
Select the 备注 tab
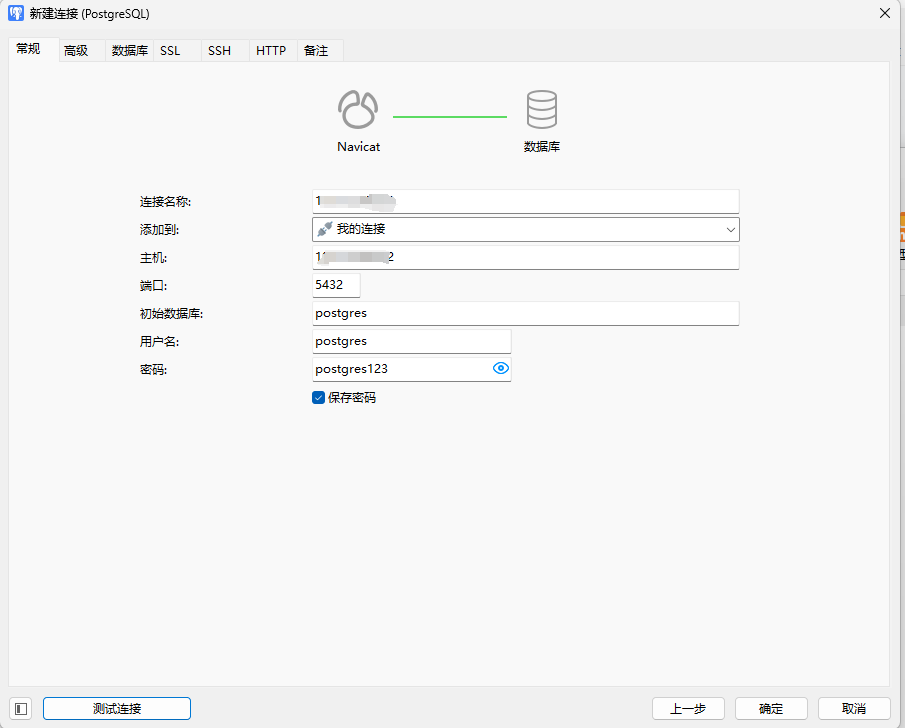(x=319, y=49)
